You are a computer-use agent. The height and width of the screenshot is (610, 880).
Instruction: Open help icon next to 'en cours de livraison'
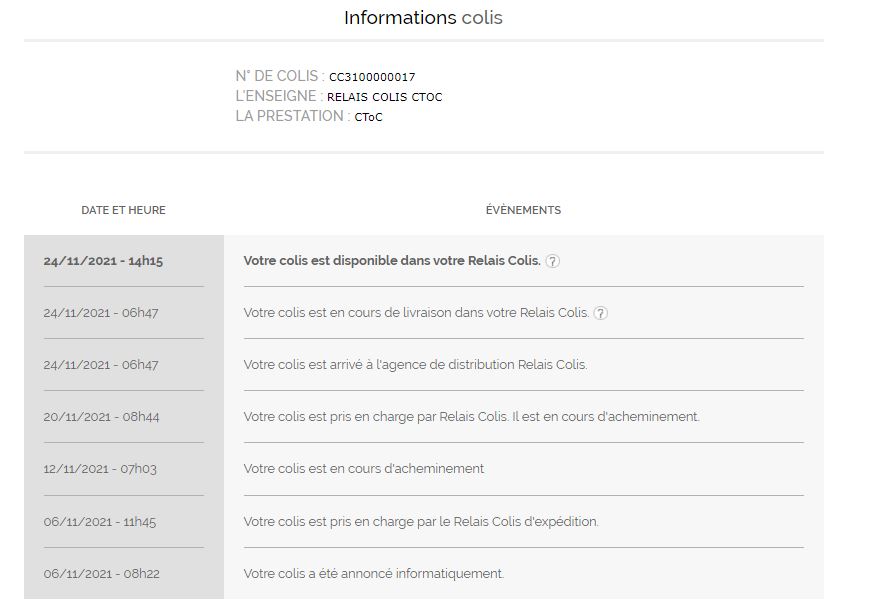601,313
